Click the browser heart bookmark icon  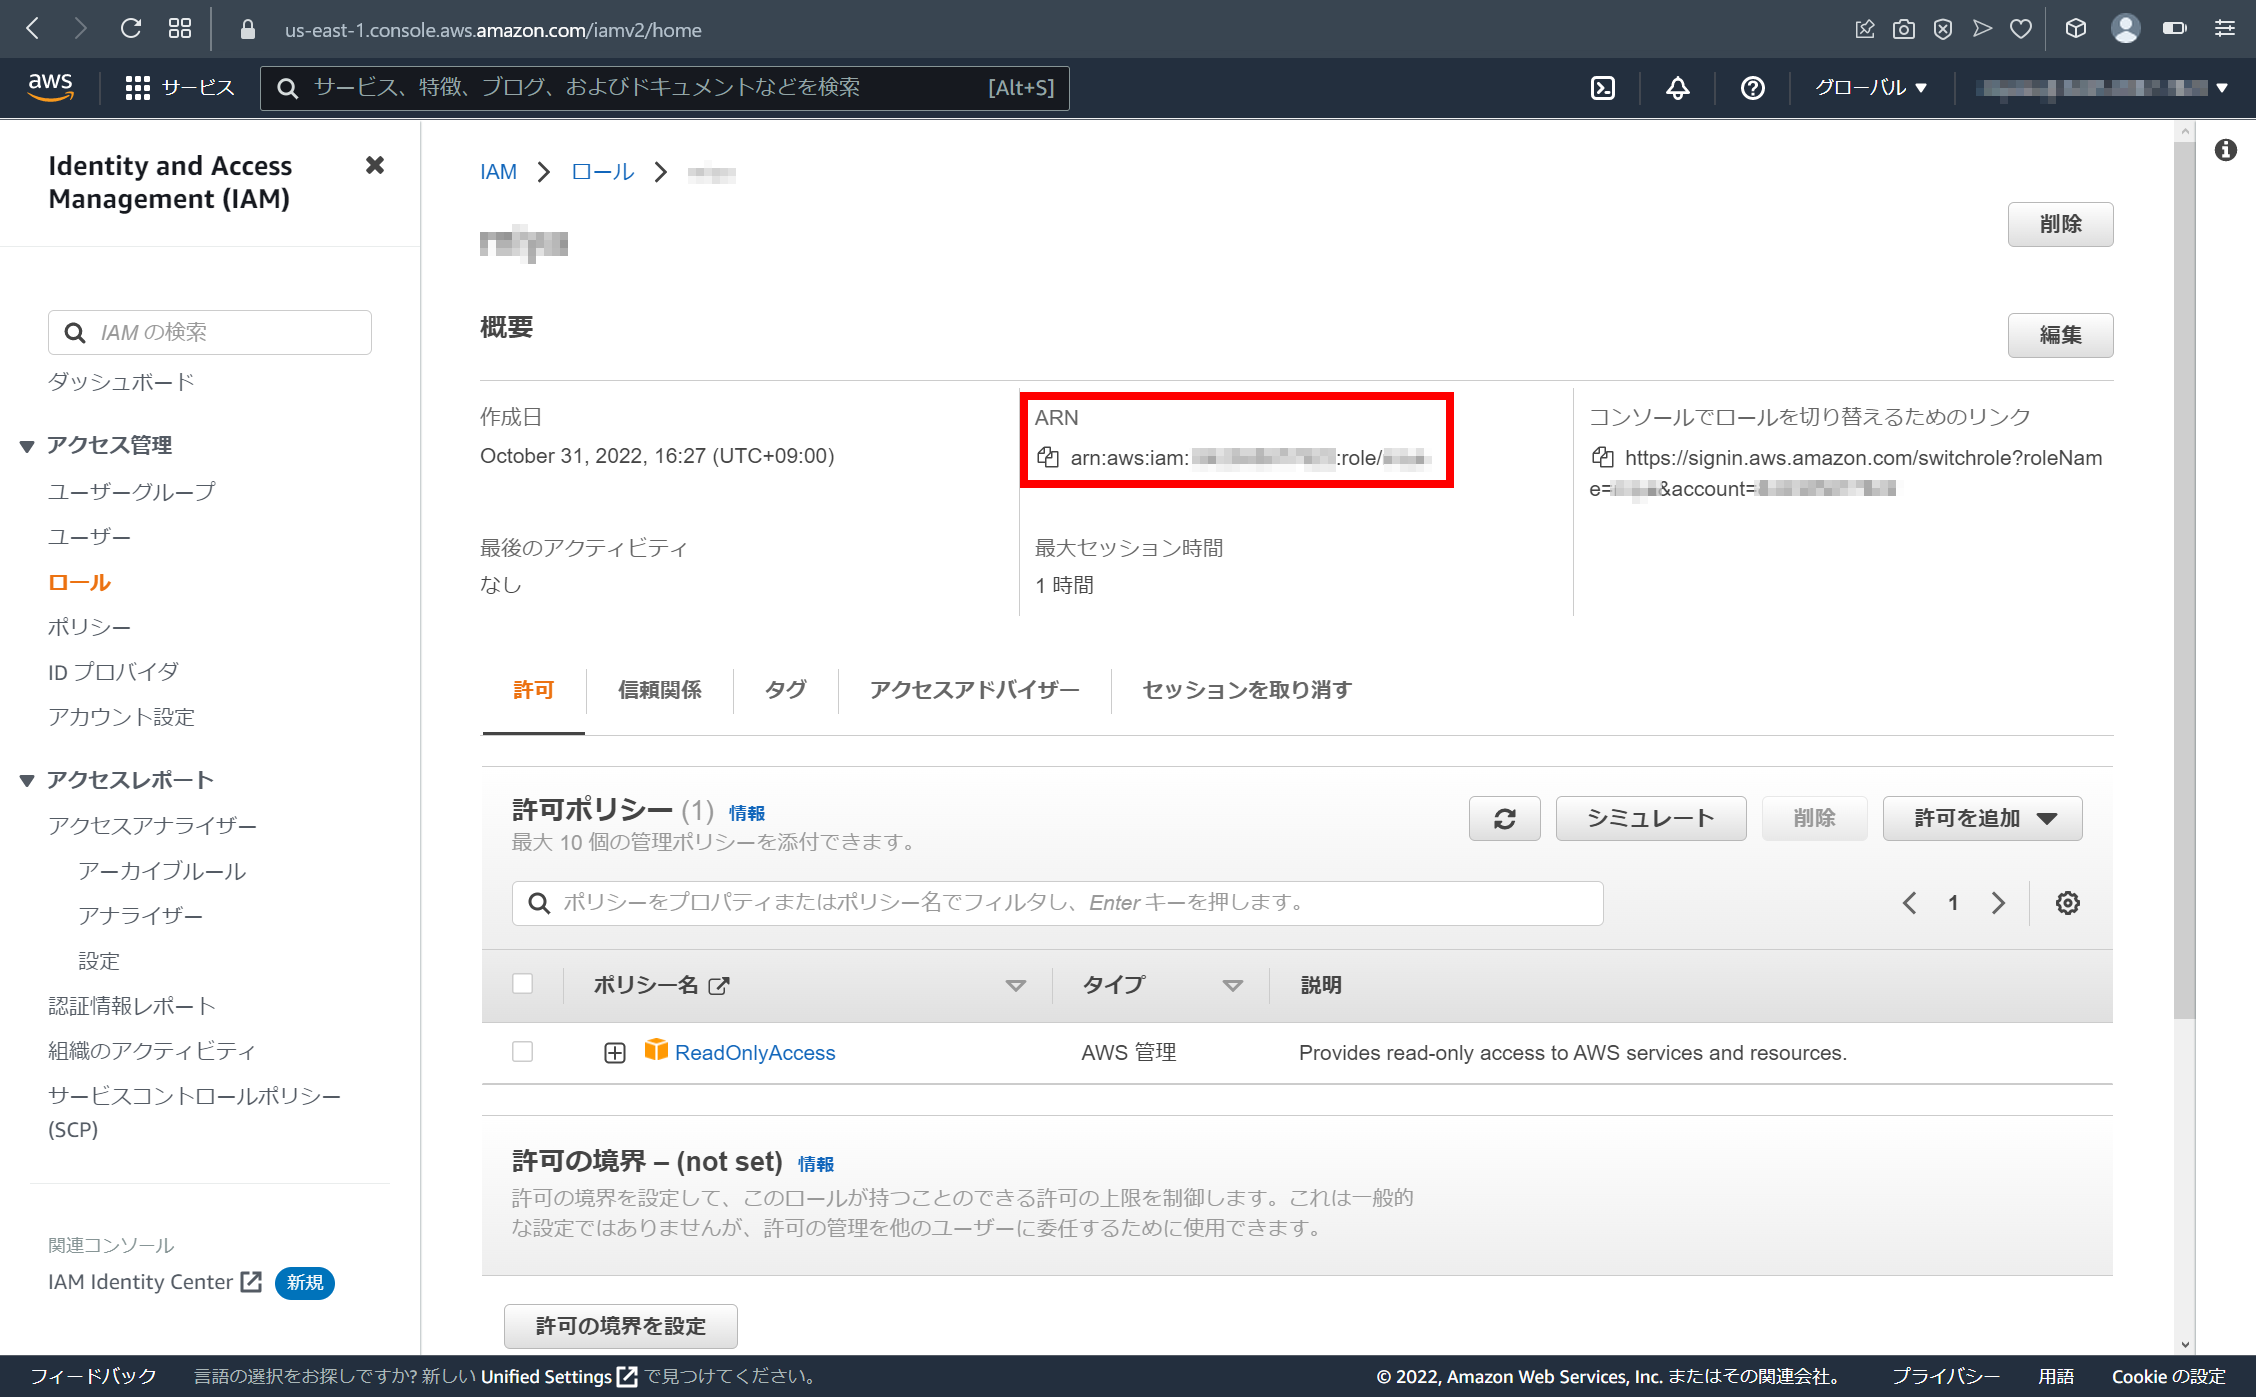[x=2021, y=29]
